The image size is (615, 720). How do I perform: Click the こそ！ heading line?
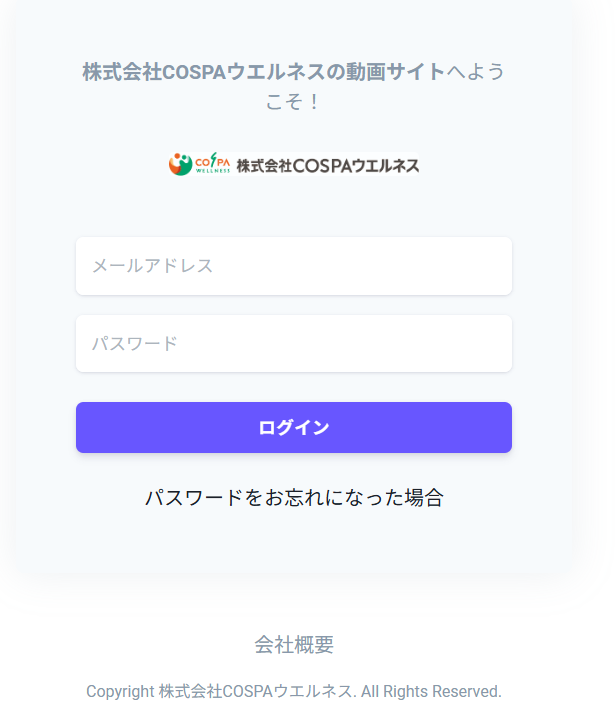tap(293, 101)
